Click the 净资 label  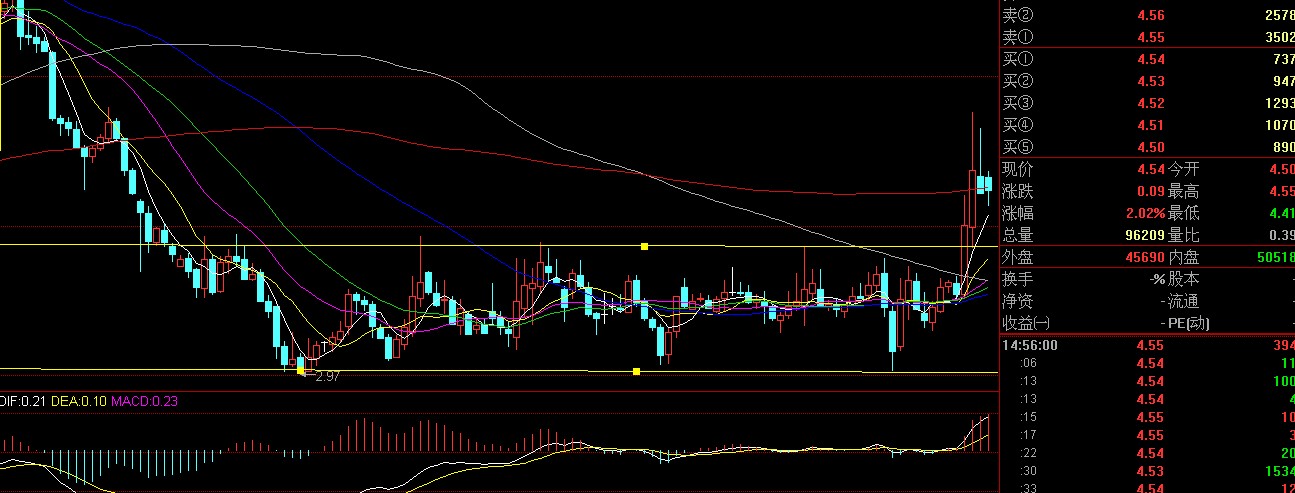point(1017,301)
